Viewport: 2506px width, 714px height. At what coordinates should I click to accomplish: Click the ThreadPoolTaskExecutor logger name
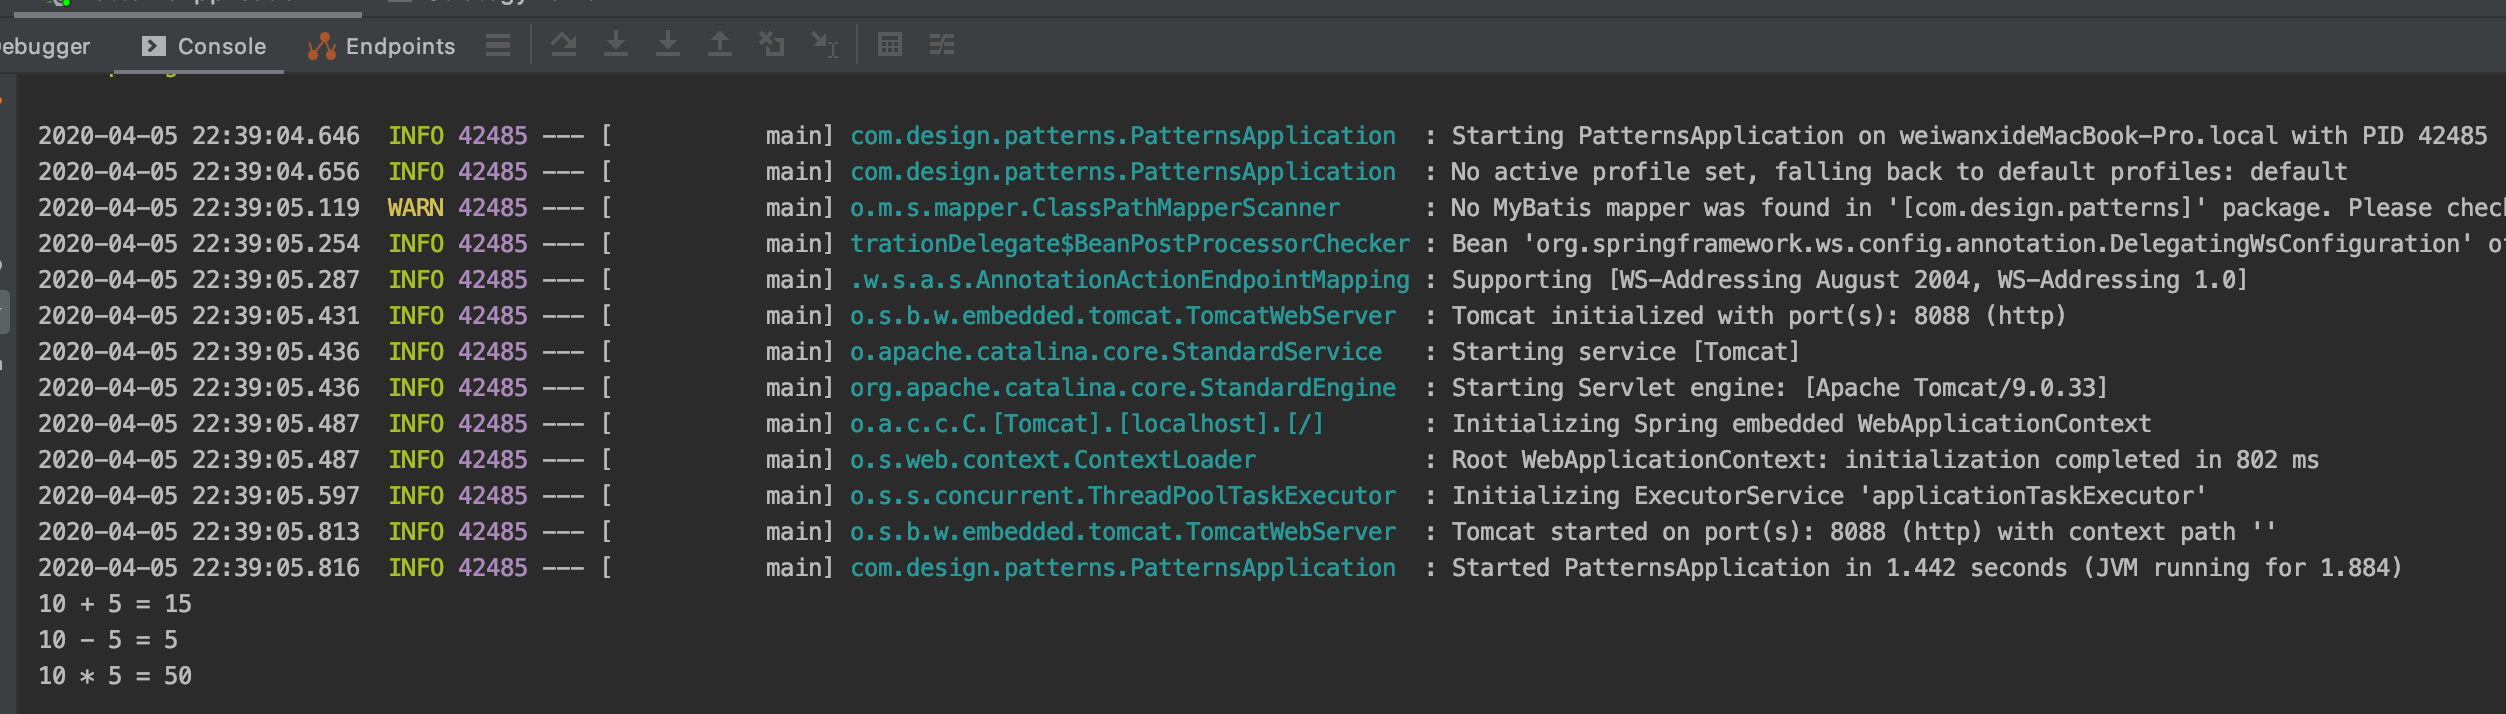coord(1122,496)
